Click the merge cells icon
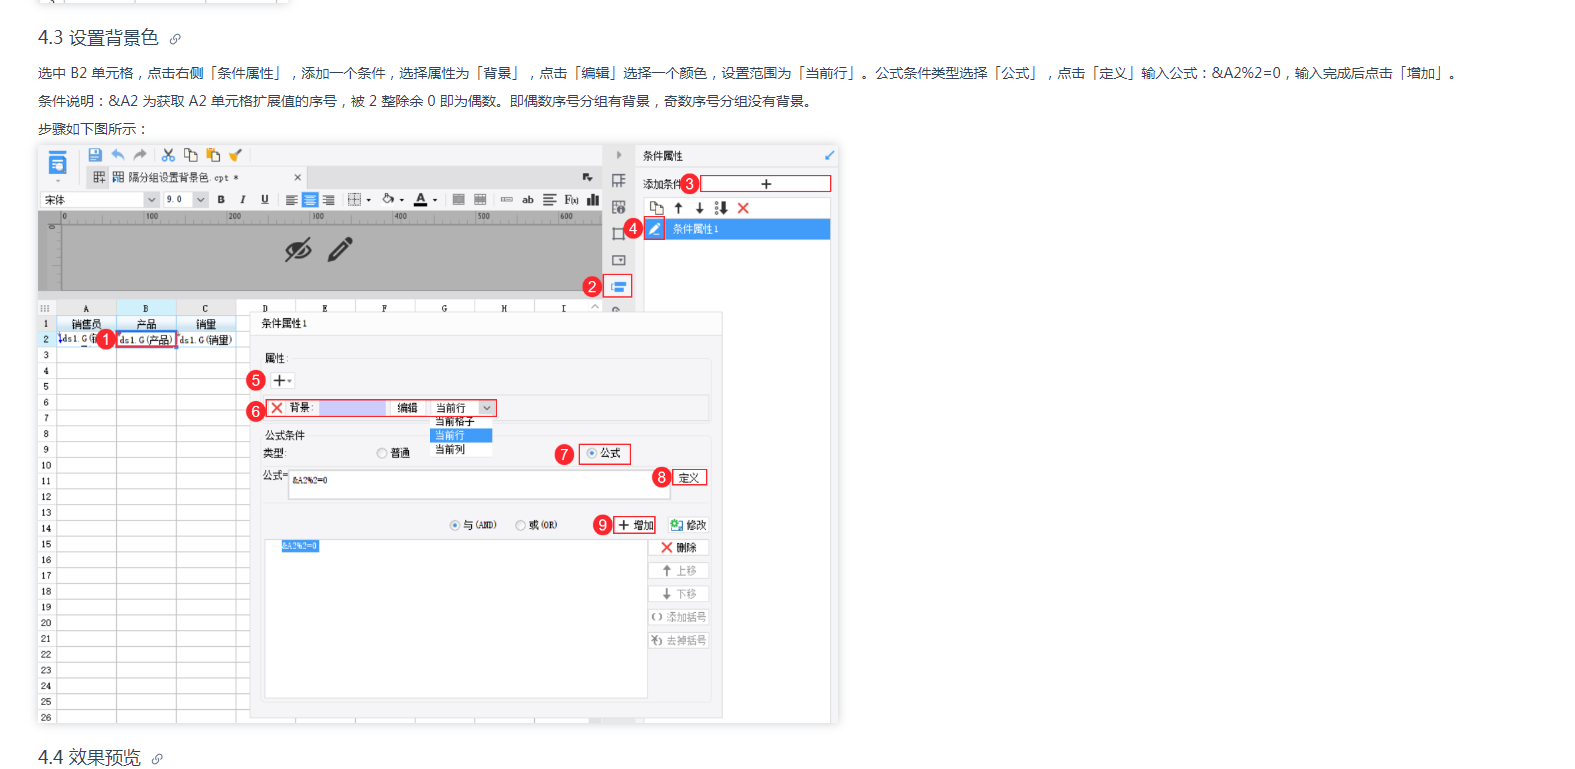 click(x=458, y=200)
